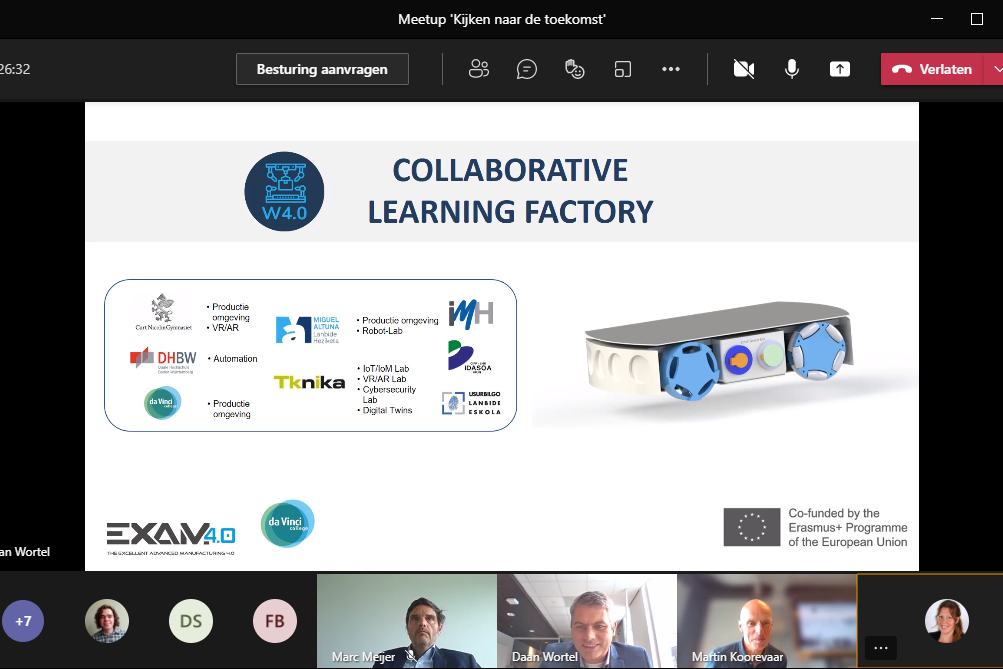Click the rooms icon beside reactions

pos(623,69)
